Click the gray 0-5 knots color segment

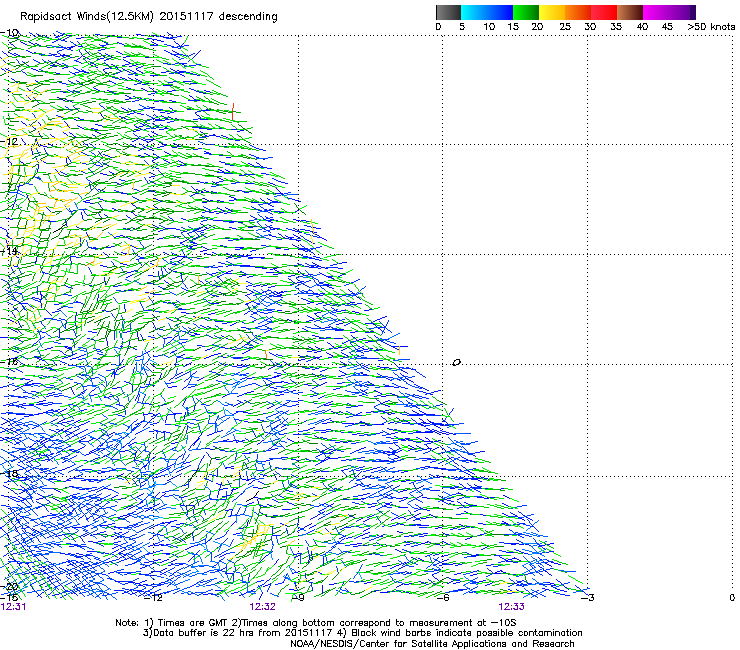point(448,12)
